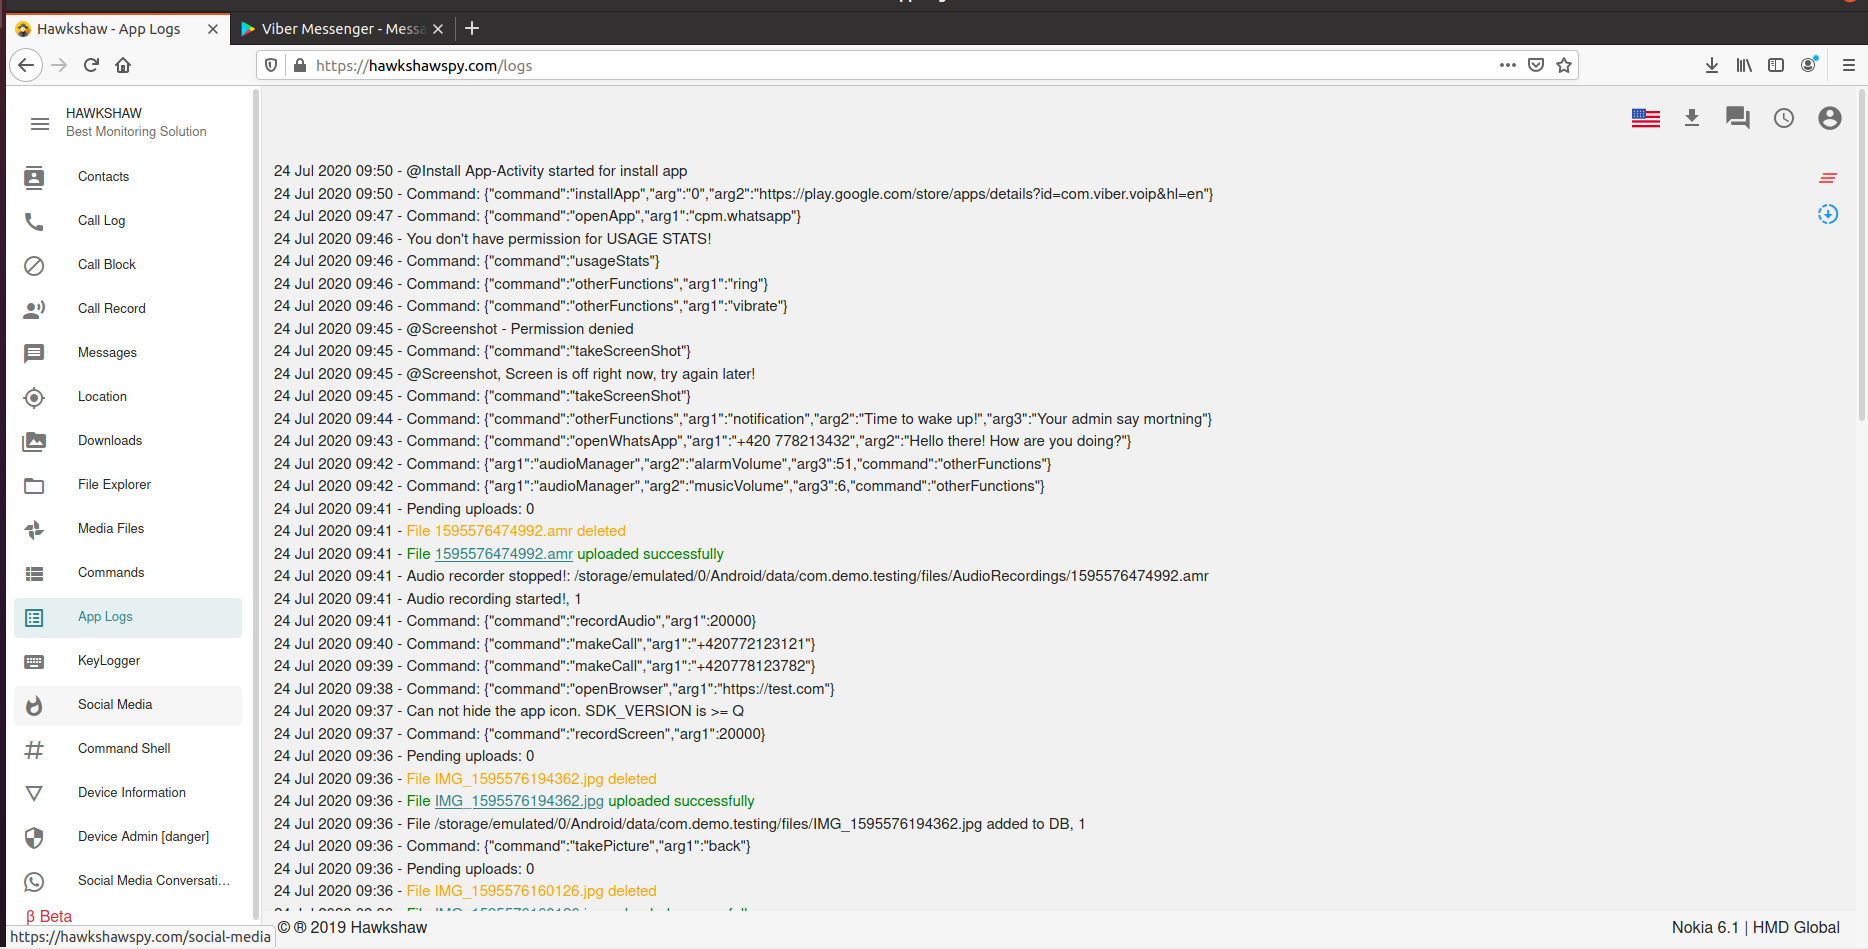Open the chat bubbles icon in header
Image resolution: width=1868 pixels, height=949 pixels.
coord(1738,118)
